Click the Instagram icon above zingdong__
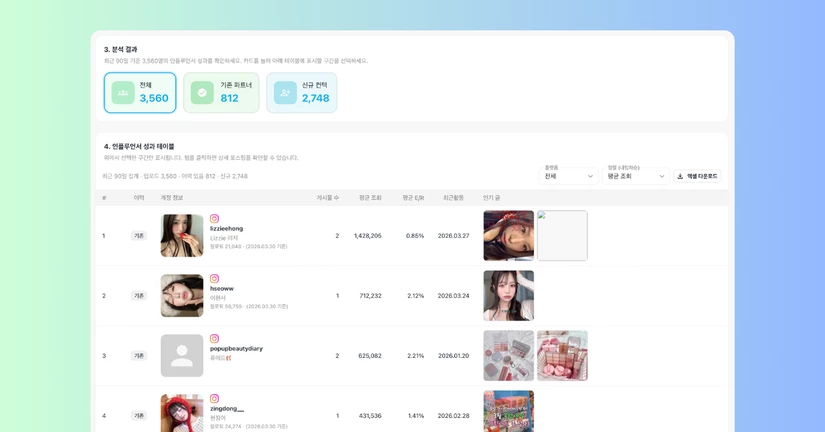The image size is (825, 432). coord(214,398)
